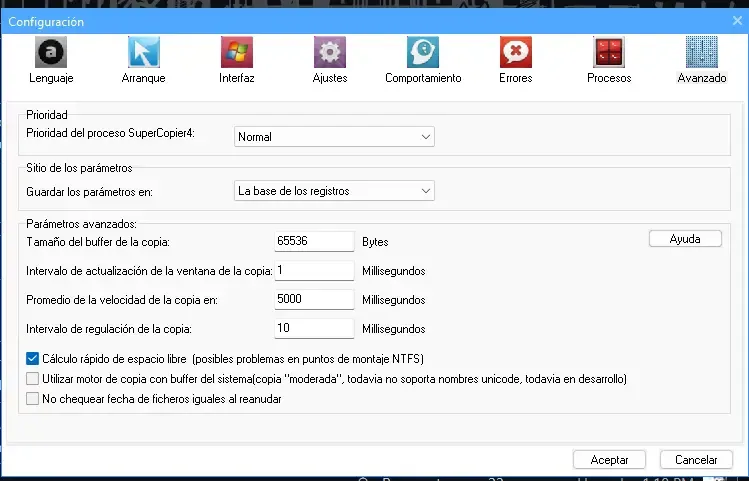Toggle Cálculo rápido de espacio libre checkbox

pos(32,358)
